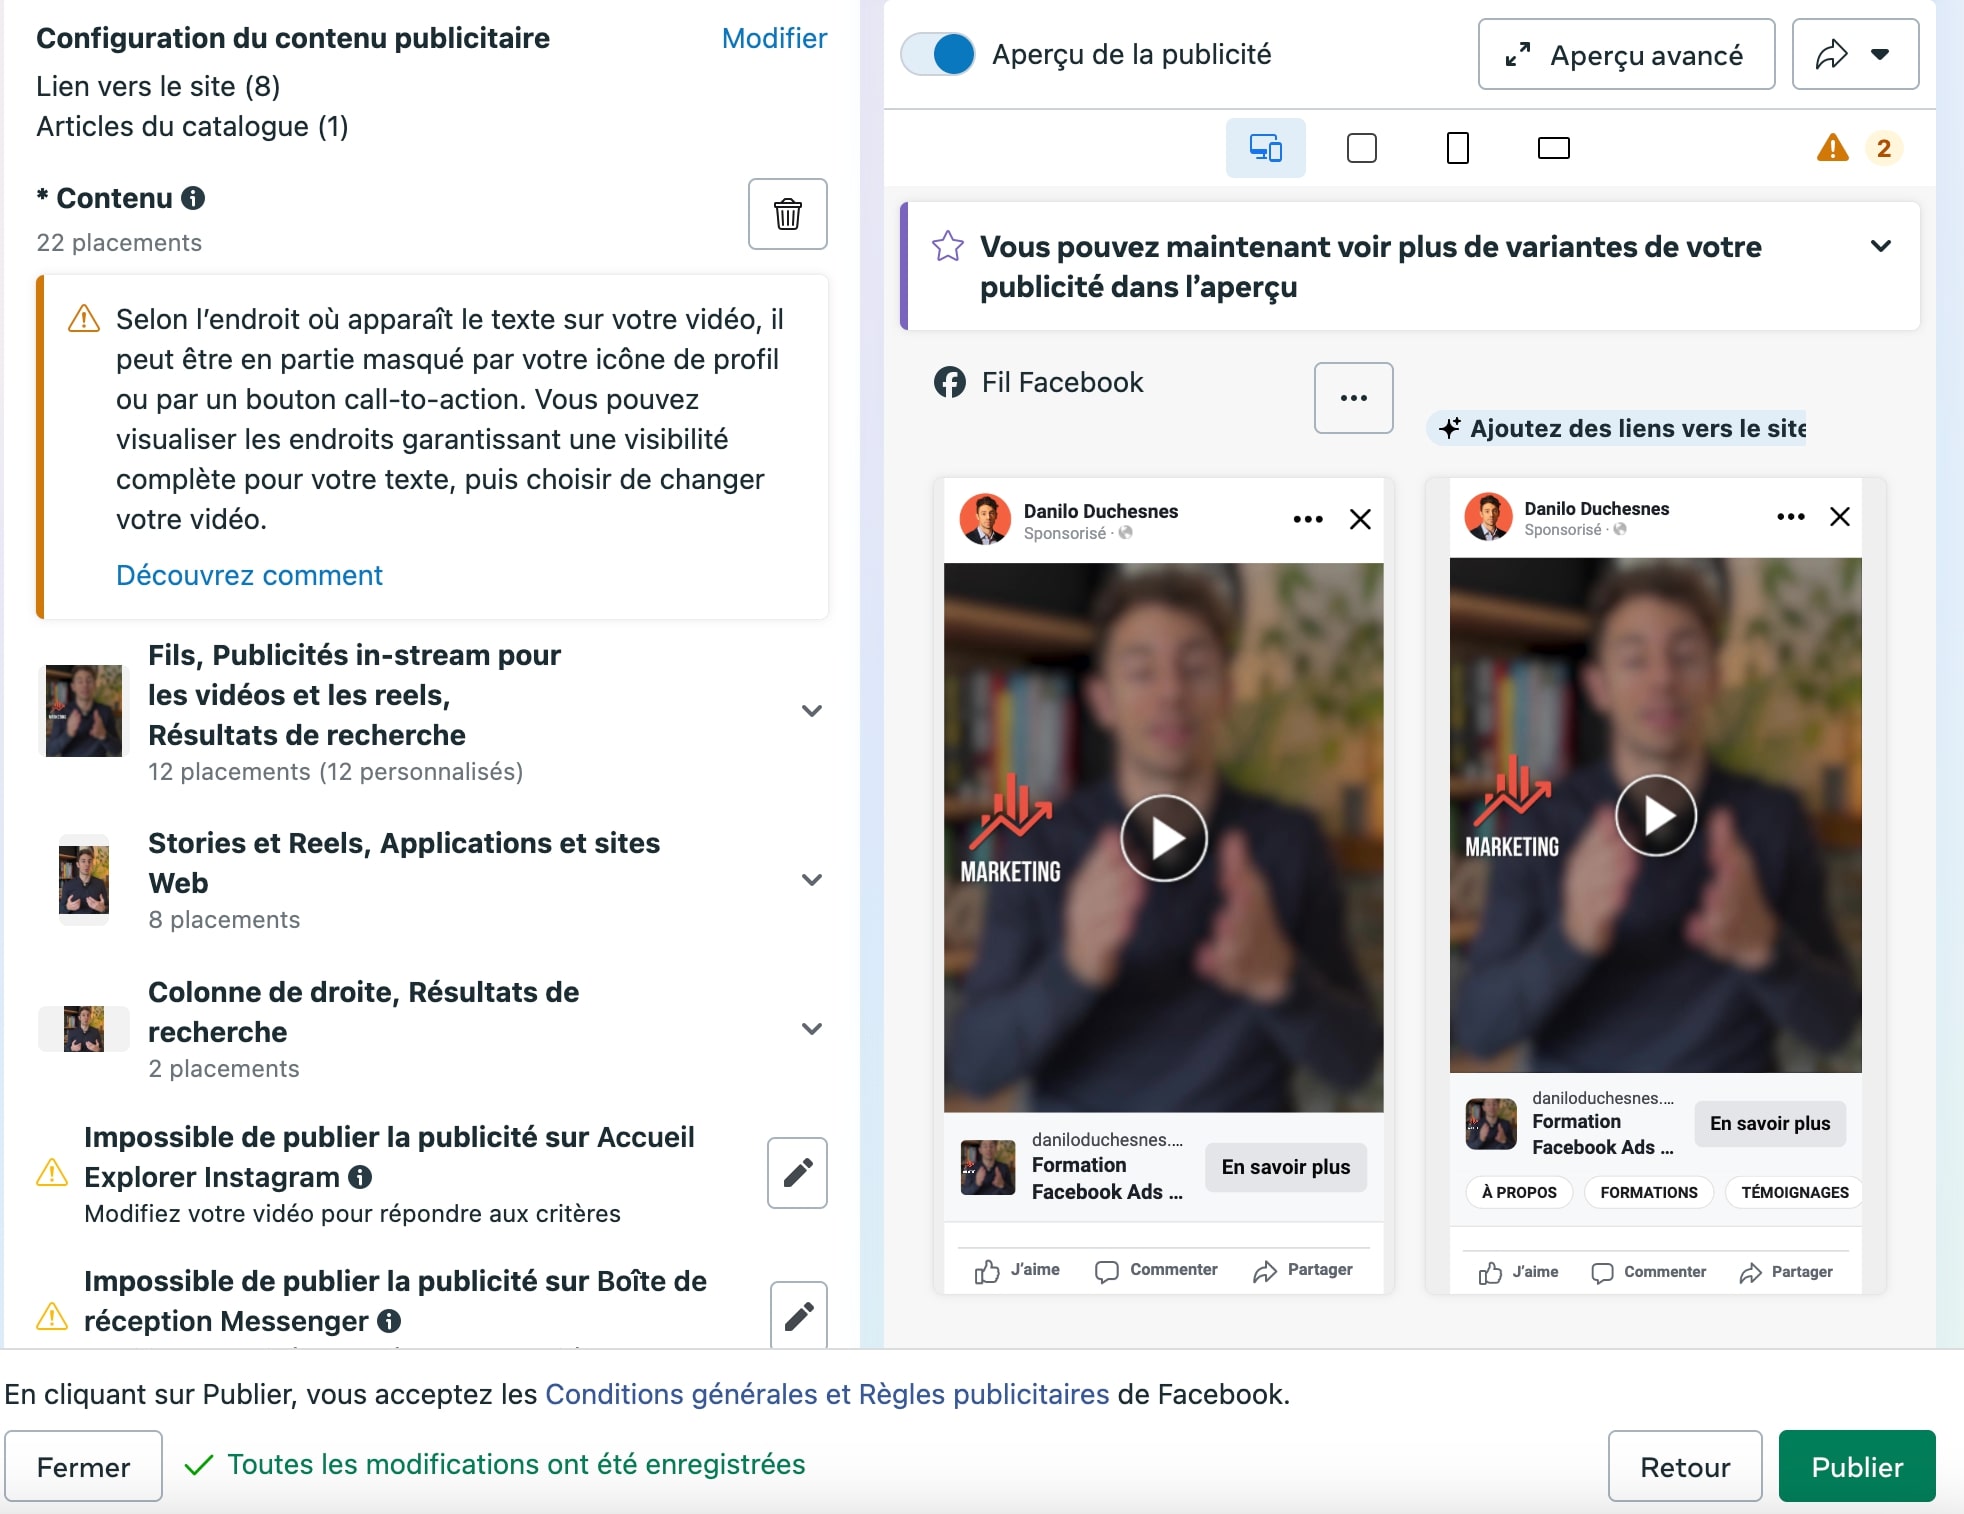Open three-dots menu on left ad preview

1308,519
